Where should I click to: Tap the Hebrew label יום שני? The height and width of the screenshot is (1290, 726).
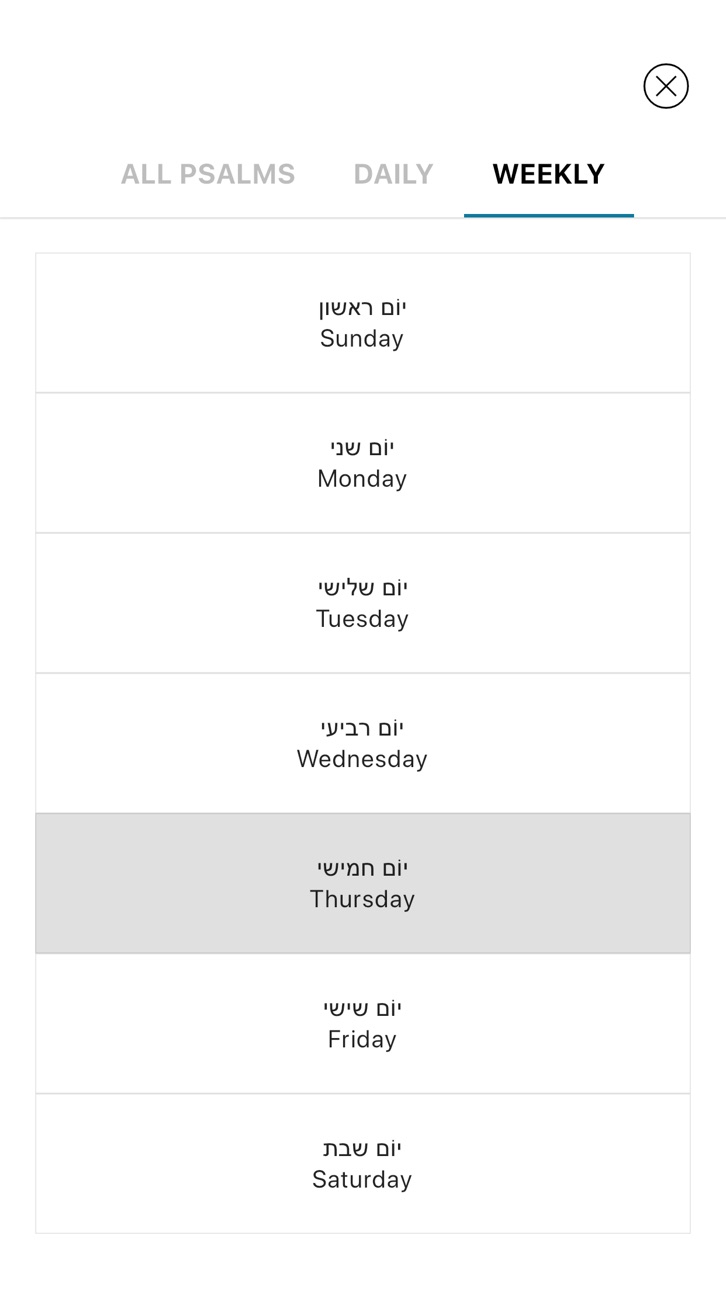(x=362, y=448)
